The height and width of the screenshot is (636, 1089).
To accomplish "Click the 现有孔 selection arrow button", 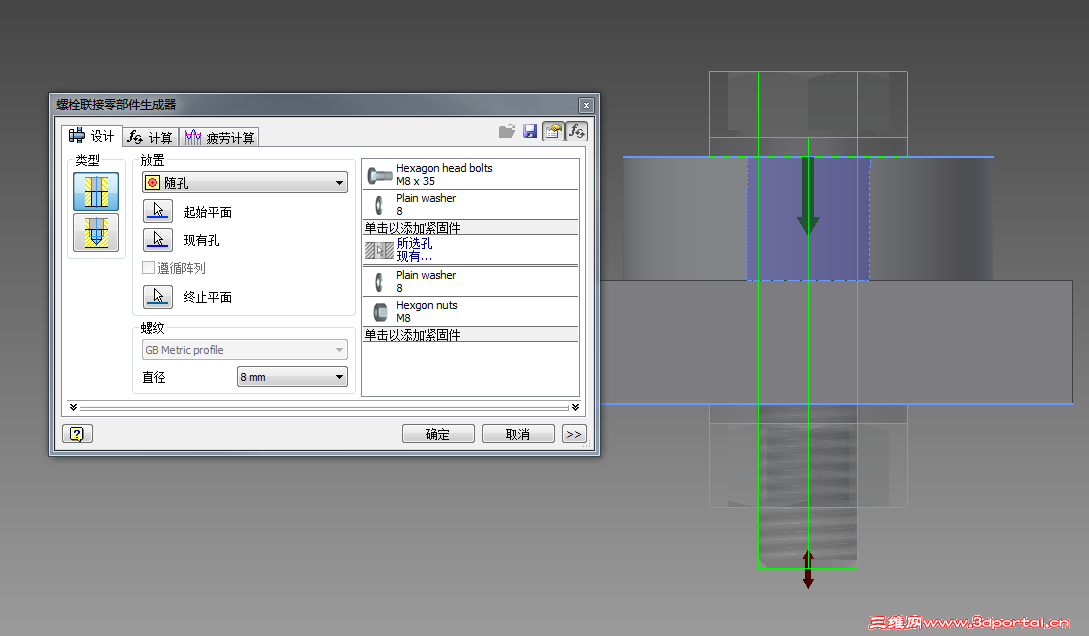I will tap(158, 240).
